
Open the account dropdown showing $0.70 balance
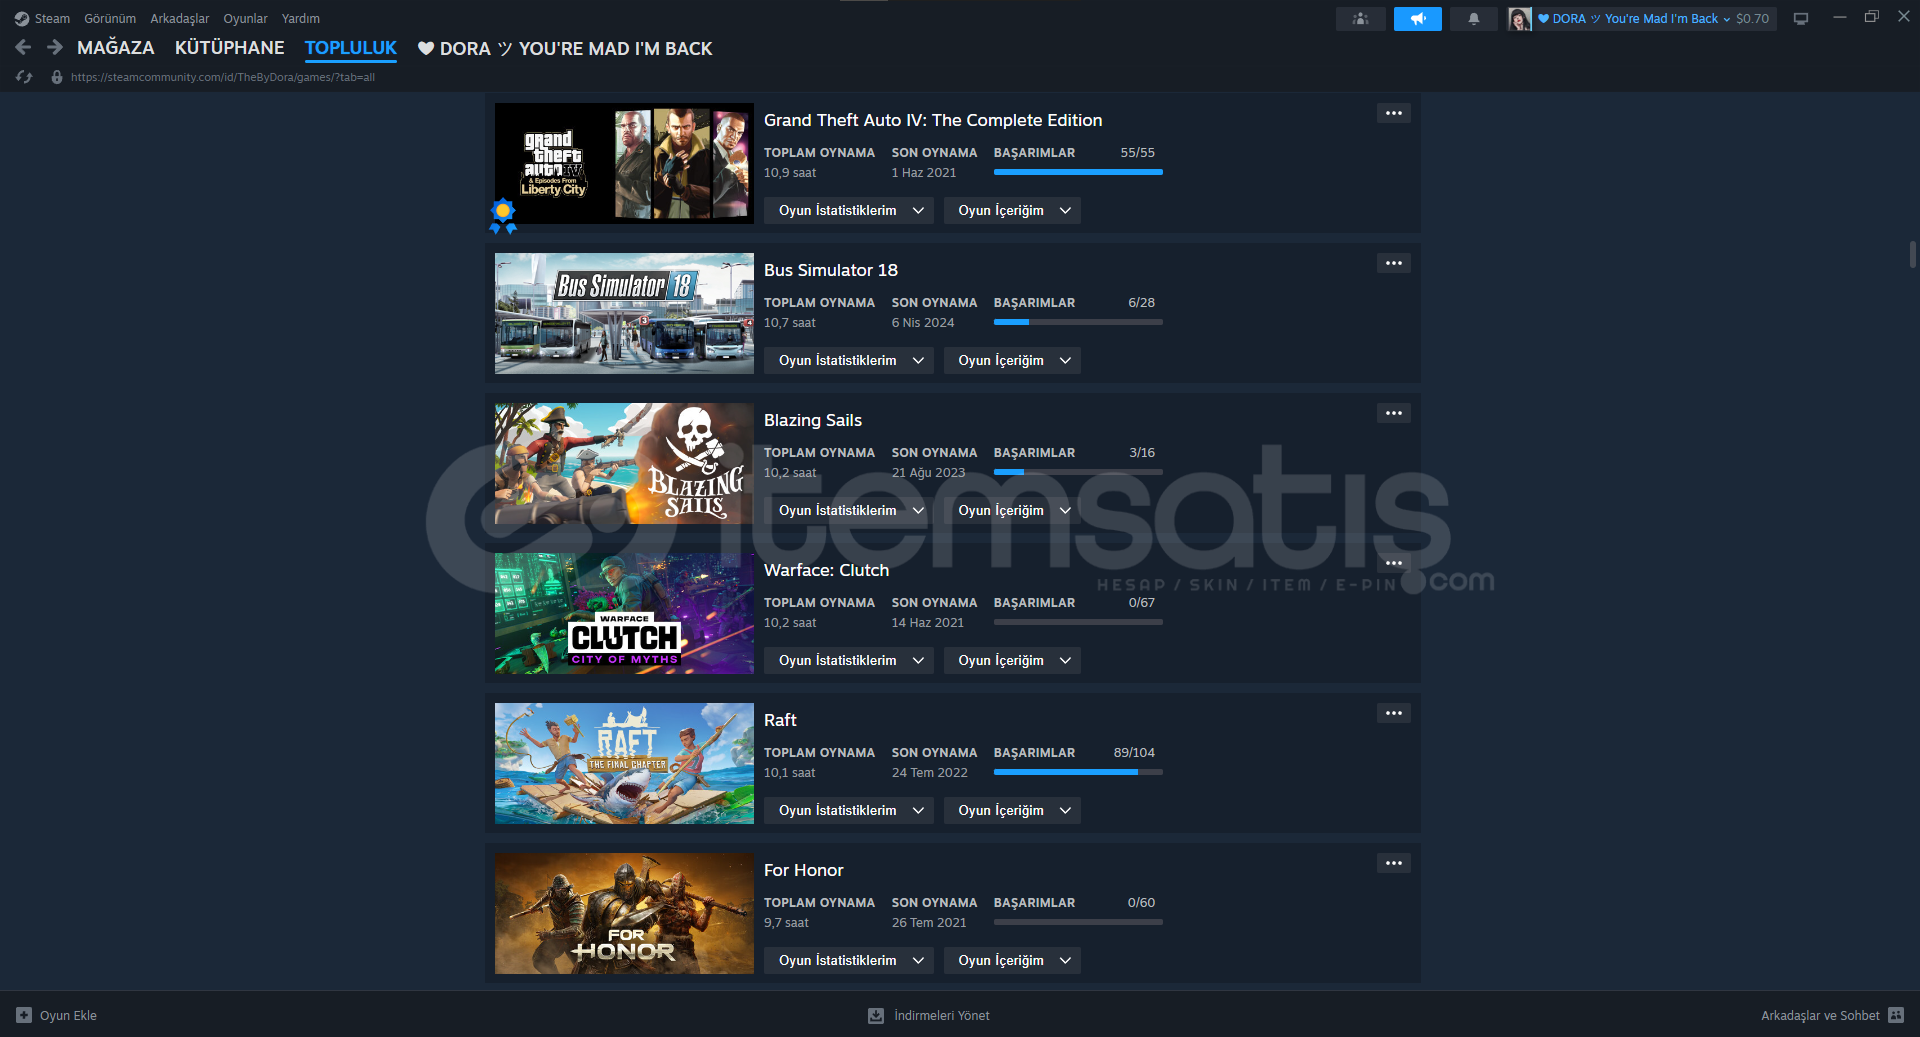click(x=1654, y=19)
